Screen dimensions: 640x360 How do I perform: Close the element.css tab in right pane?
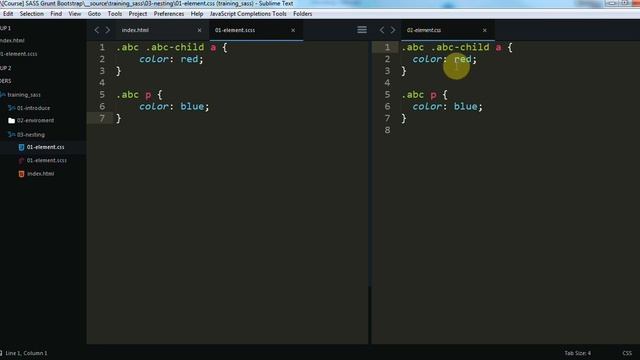click(x=484, y=30)
